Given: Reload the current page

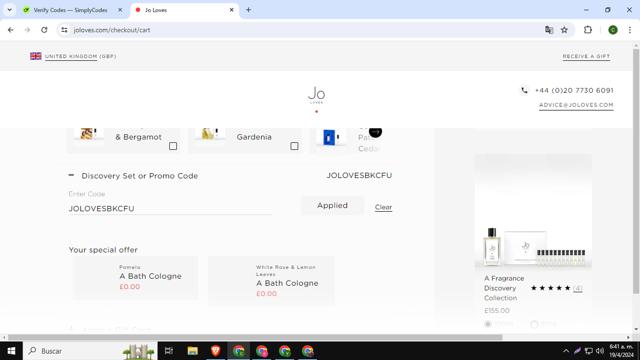Looking at the screenshot, I should pos(44,30).
